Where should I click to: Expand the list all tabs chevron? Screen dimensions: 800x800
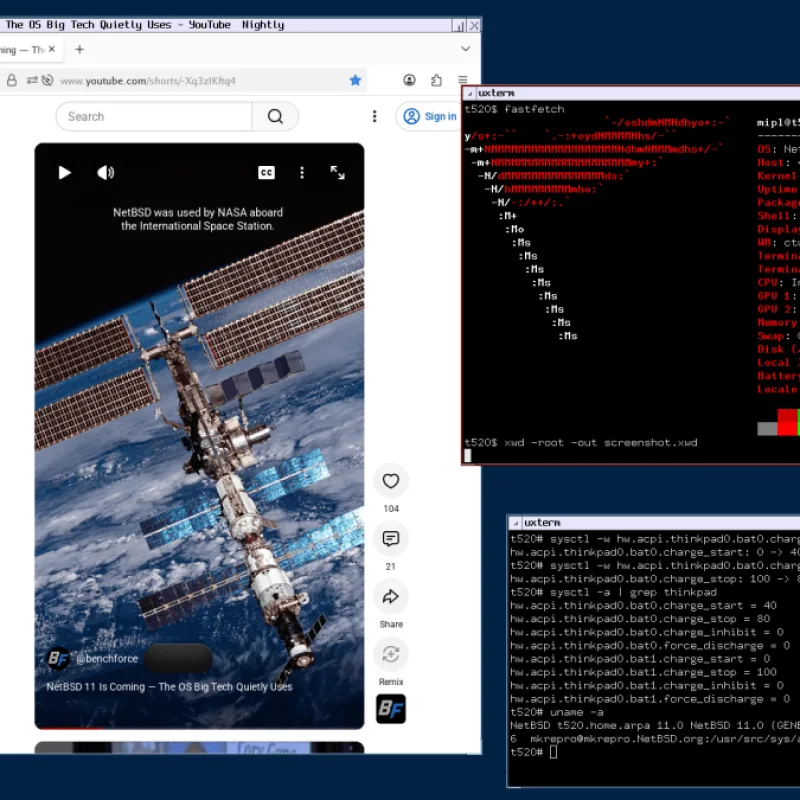coord(465,49)
